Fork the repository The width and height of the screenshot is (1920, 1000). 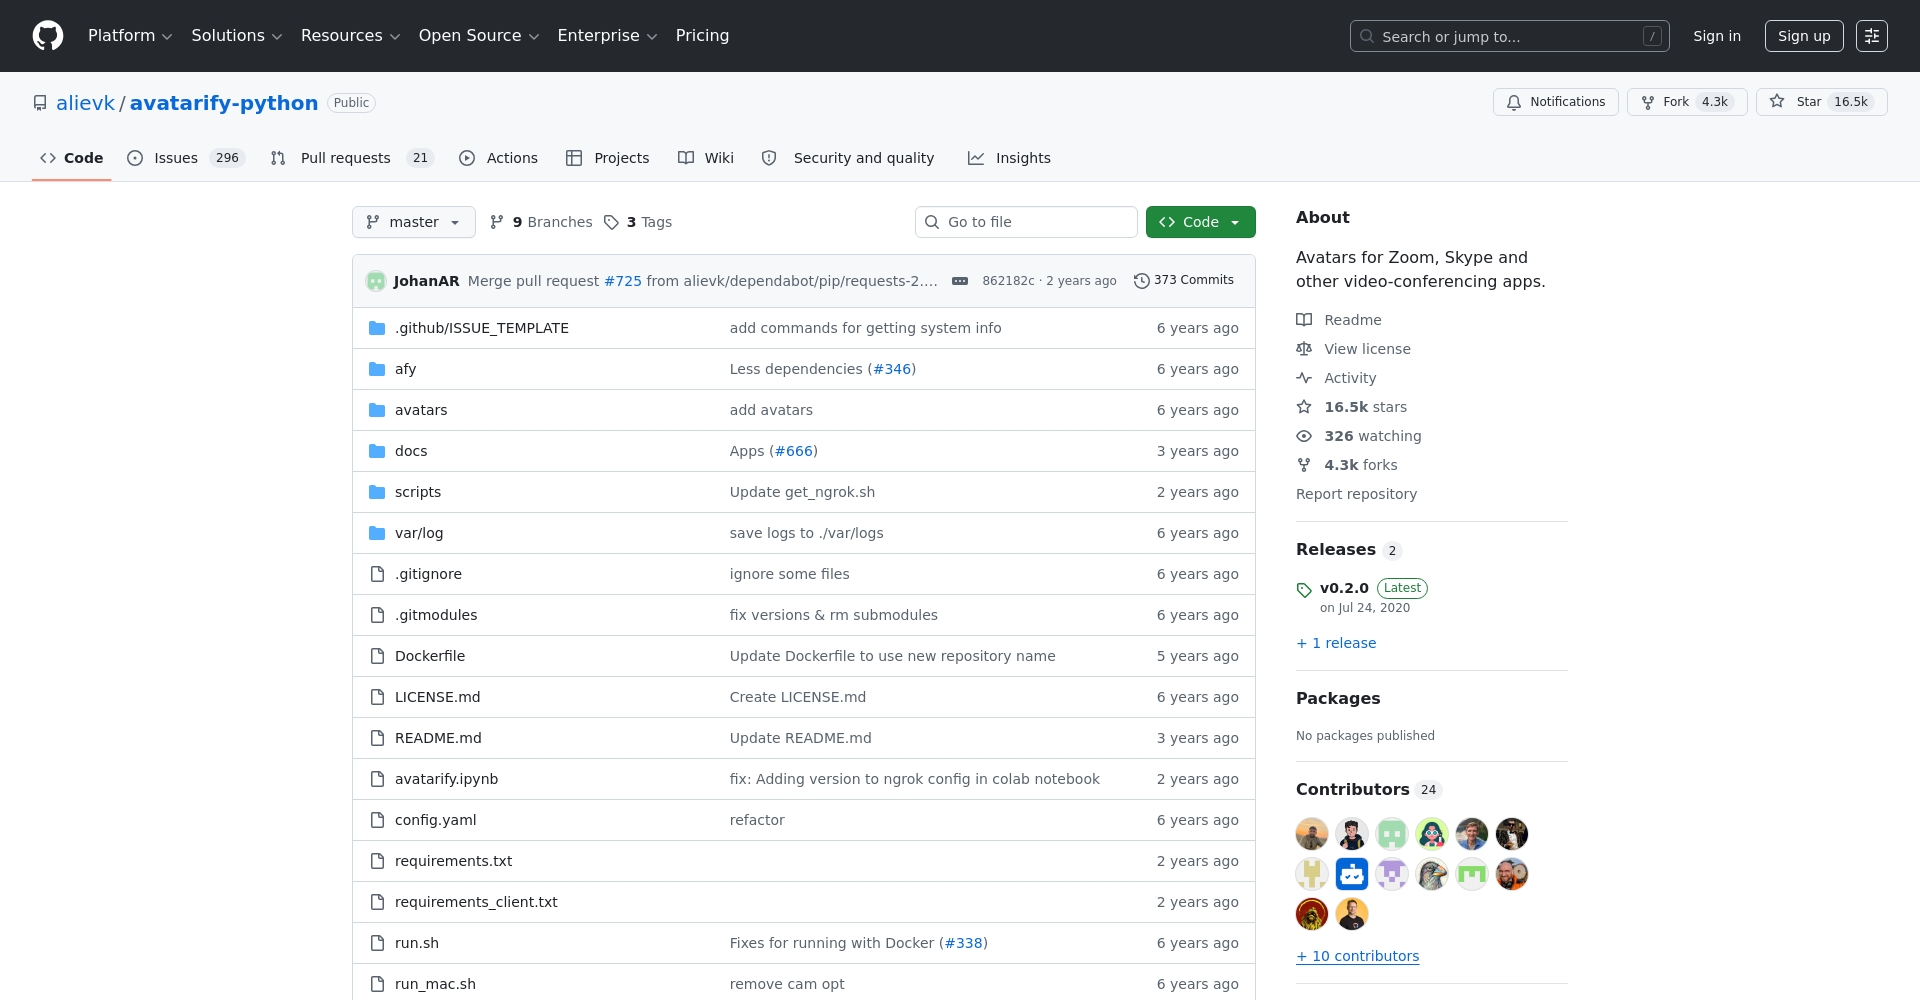pos(1686,102)
